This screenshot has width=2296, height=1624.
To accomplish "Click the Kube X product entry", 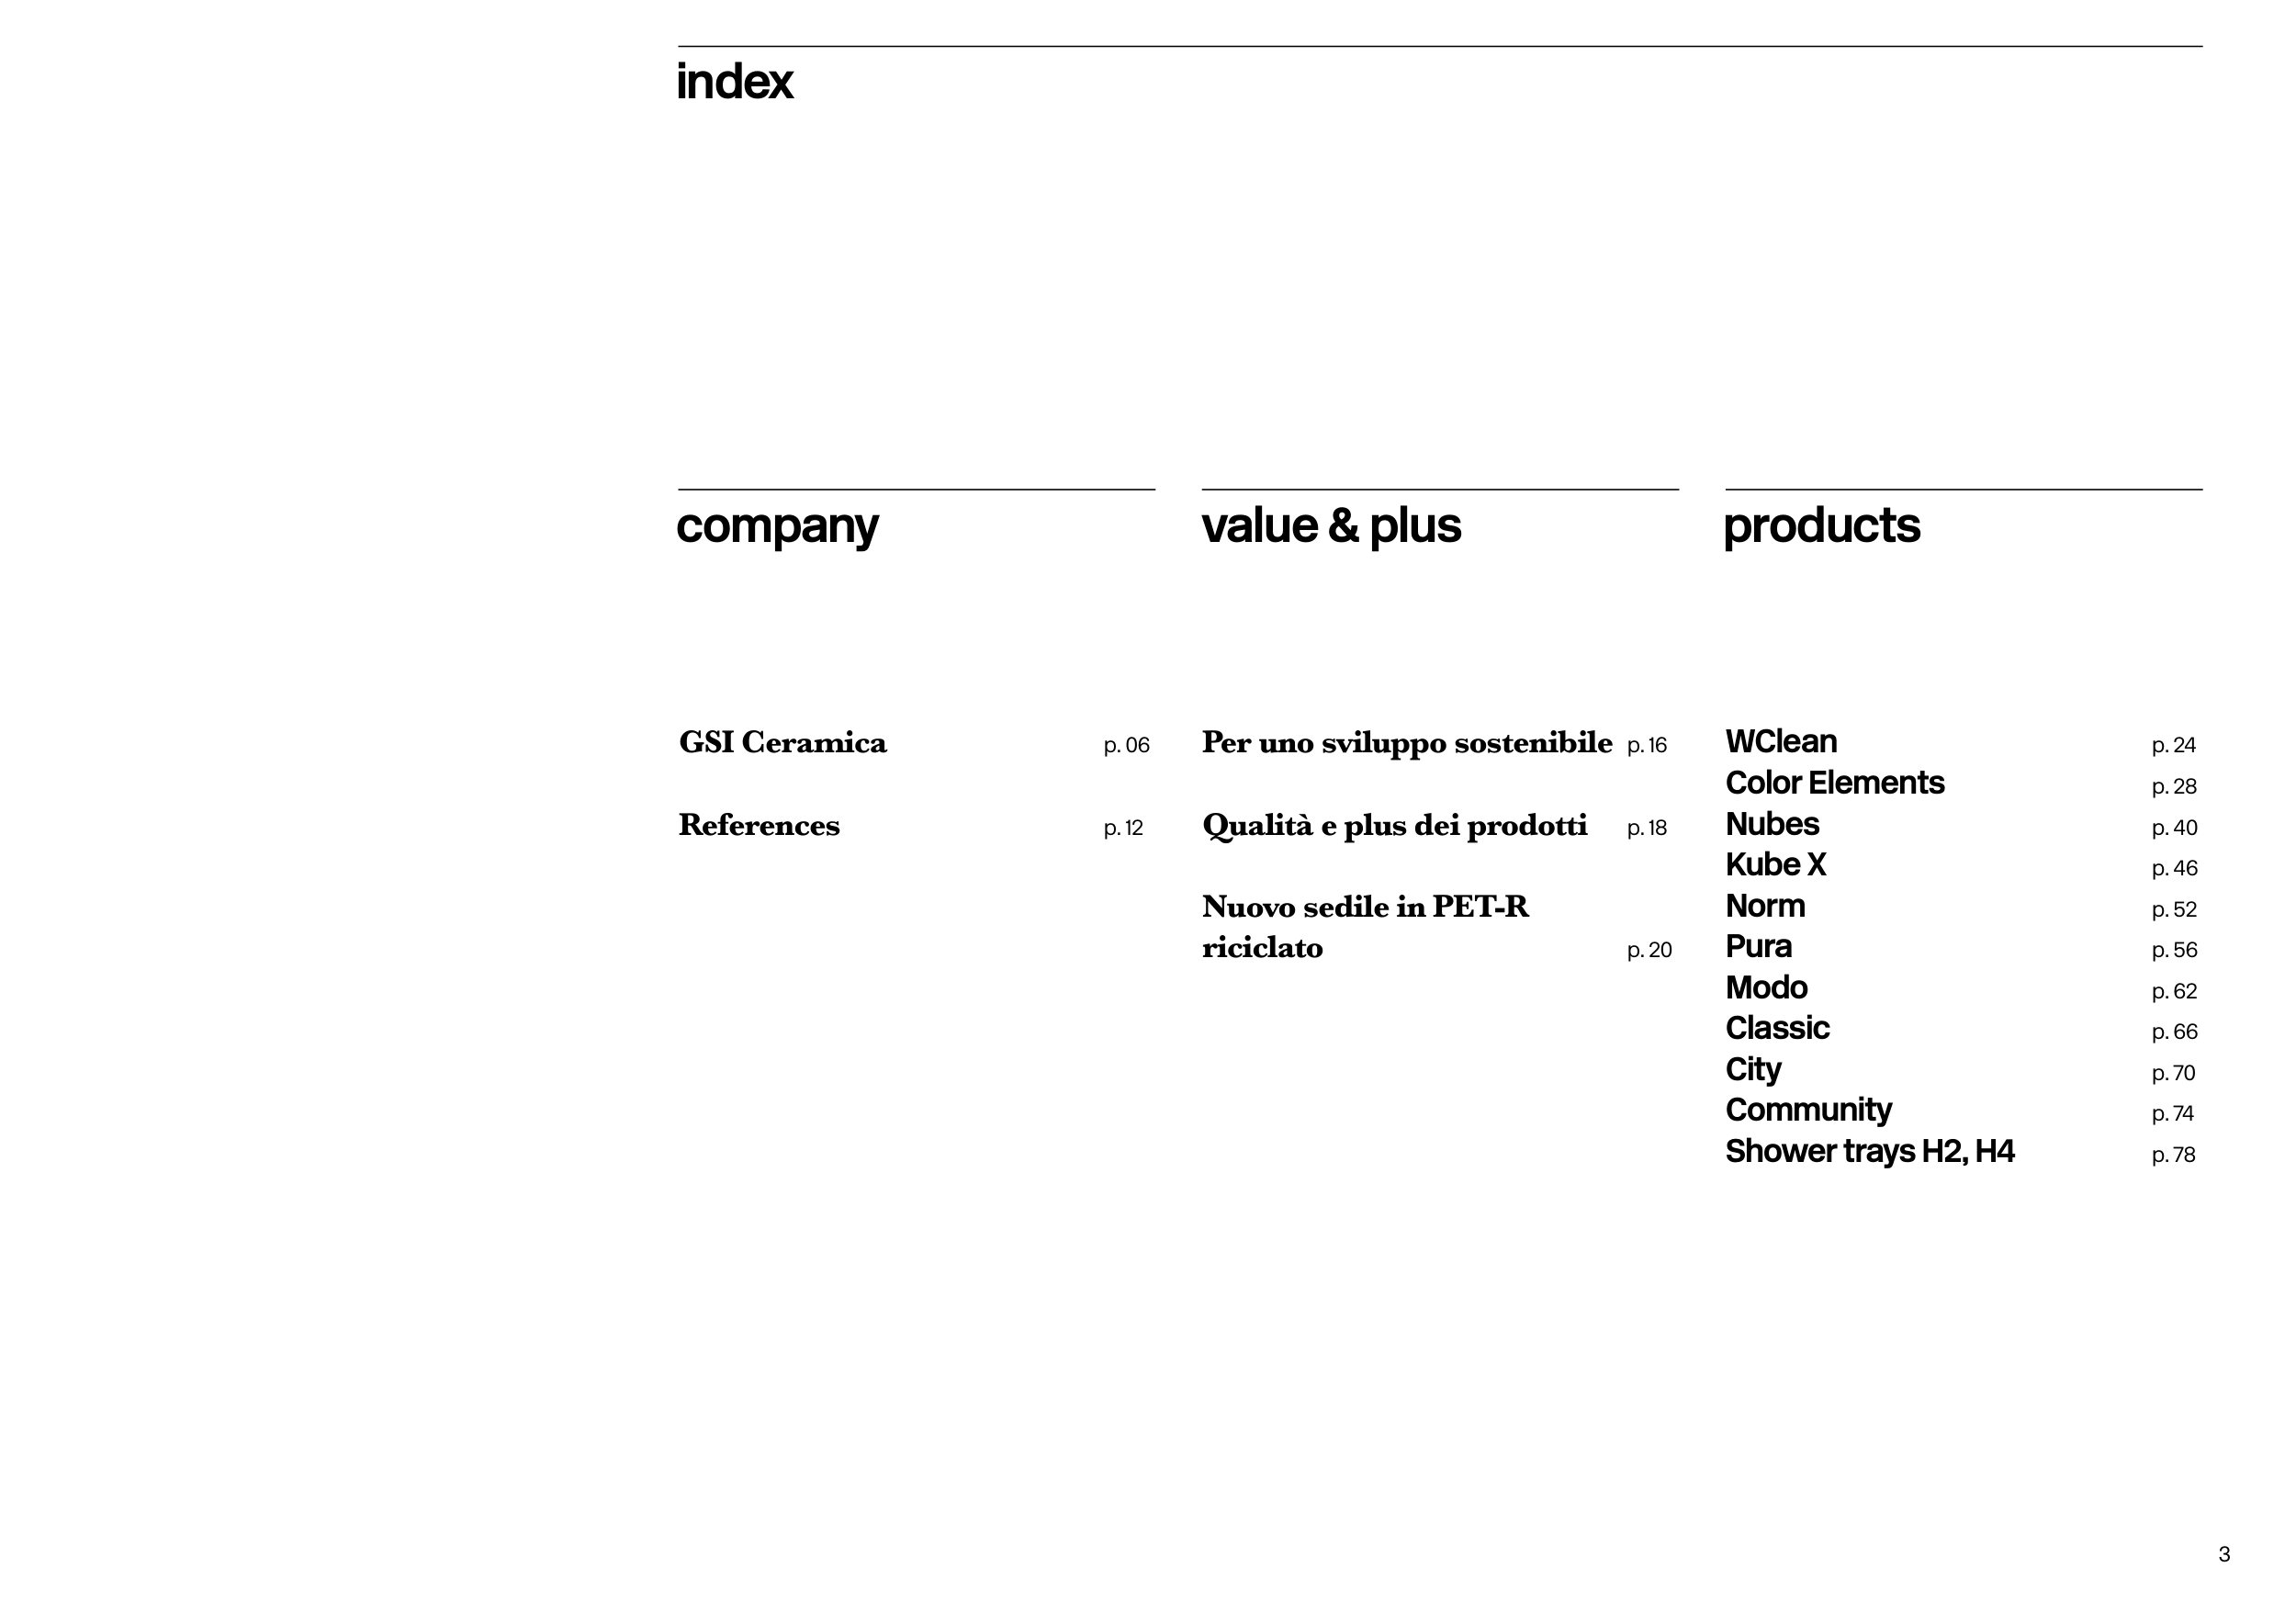I will pos(1775,865).
